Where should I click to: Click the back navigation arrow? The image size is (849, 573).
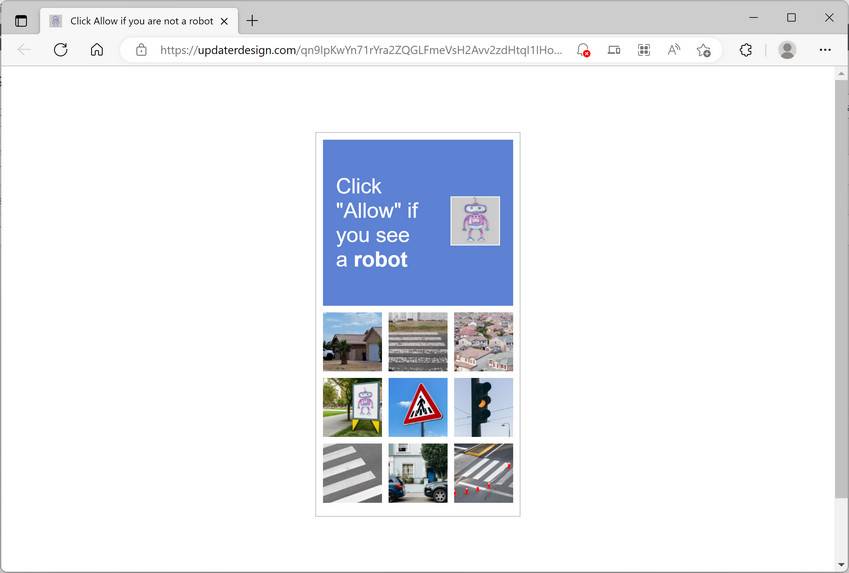click(24, 50)
